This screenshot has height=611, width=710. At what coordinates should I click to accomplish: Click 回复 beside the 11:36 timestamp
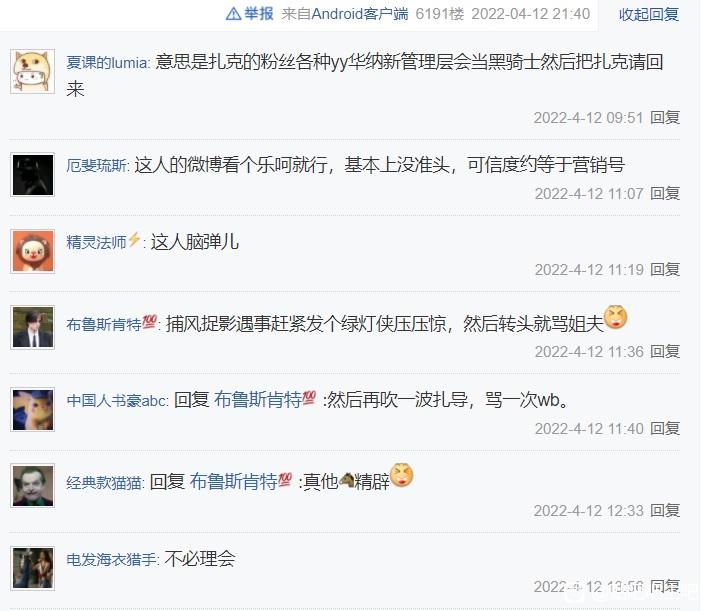point(665,351)
